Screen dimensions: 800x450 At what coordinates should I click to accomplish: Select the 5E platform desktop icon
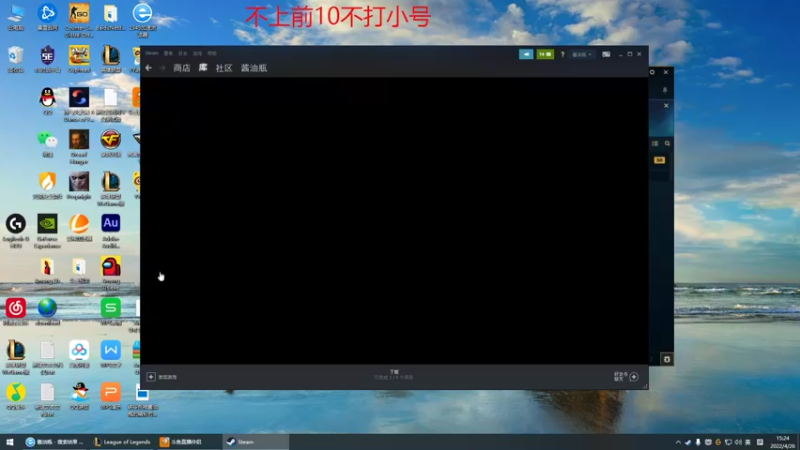click(47, 59)
